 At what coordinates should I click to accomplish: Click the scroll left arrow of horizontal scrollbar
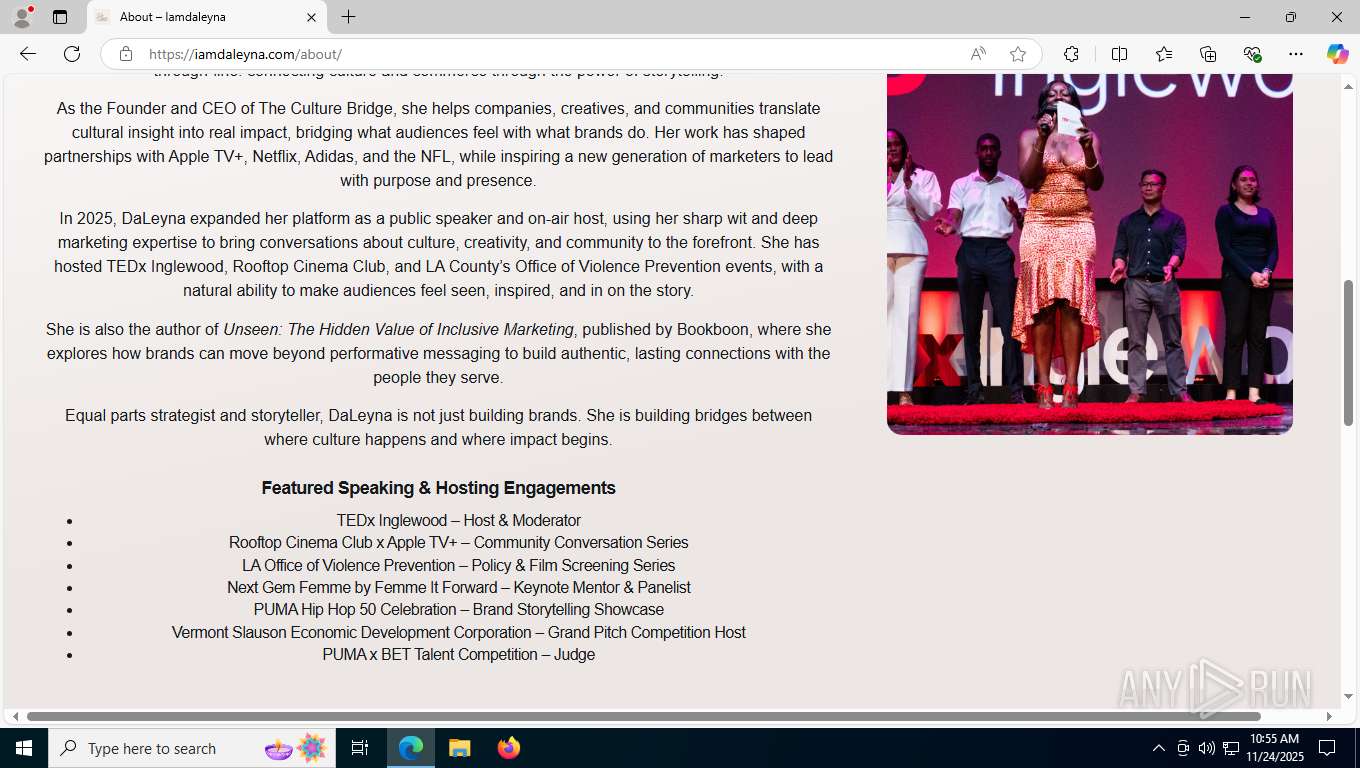coord(15,716)
